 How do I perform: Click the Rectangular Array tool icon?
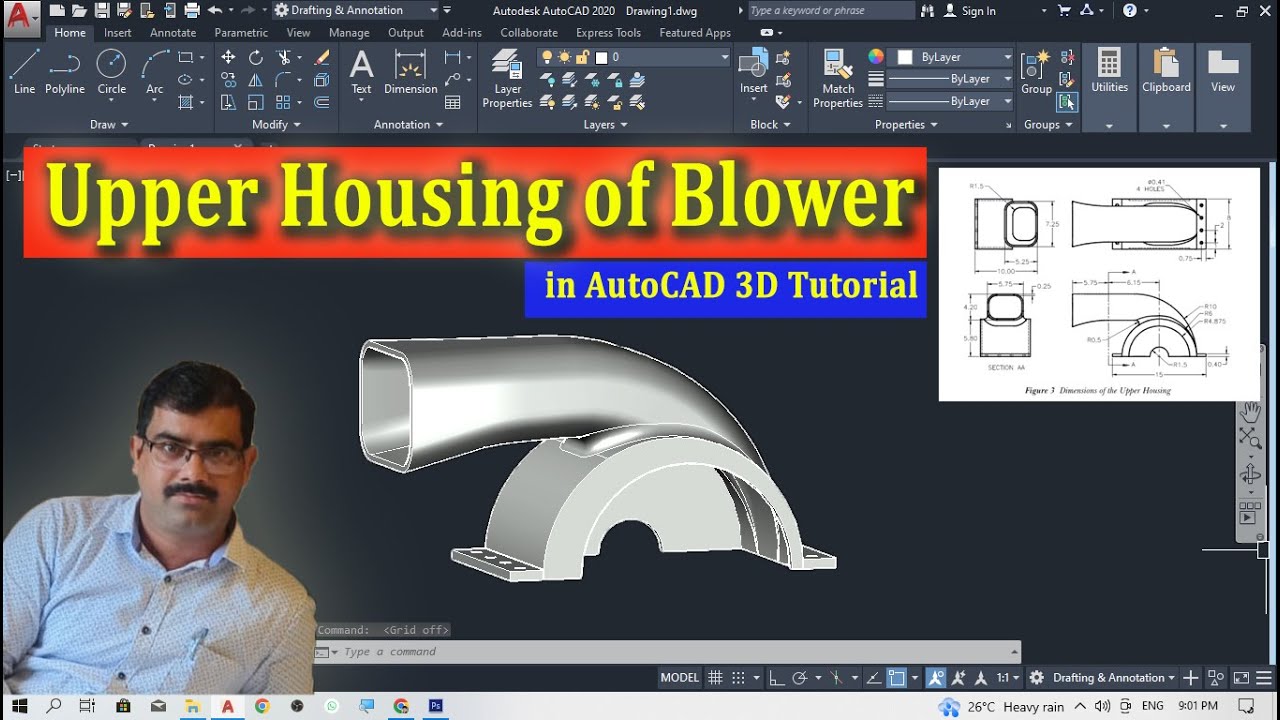284,102
